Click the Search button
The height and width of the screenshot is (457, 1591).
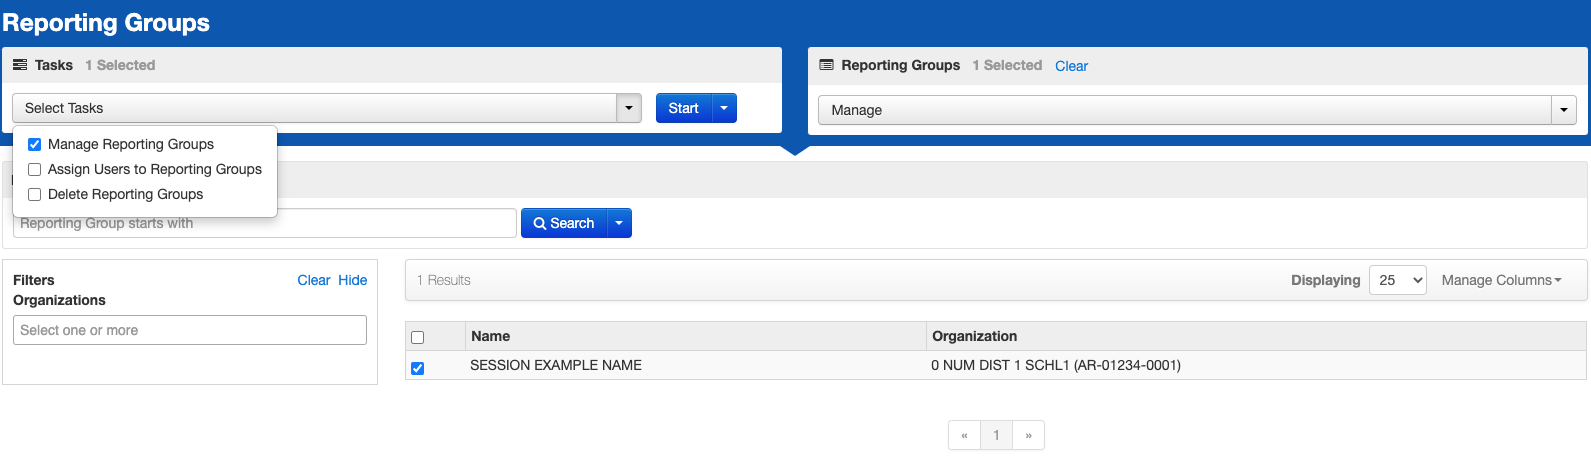(x=564, y=223)
